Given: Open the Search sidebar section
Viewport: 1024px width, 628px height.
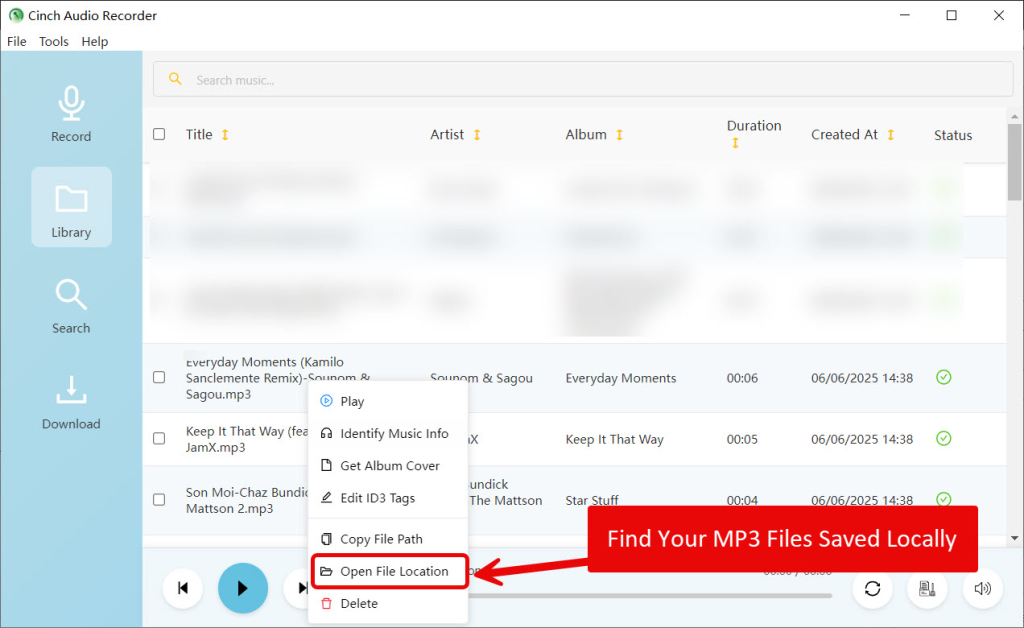Looking at the screenshot, I should (x=71, y=305).
